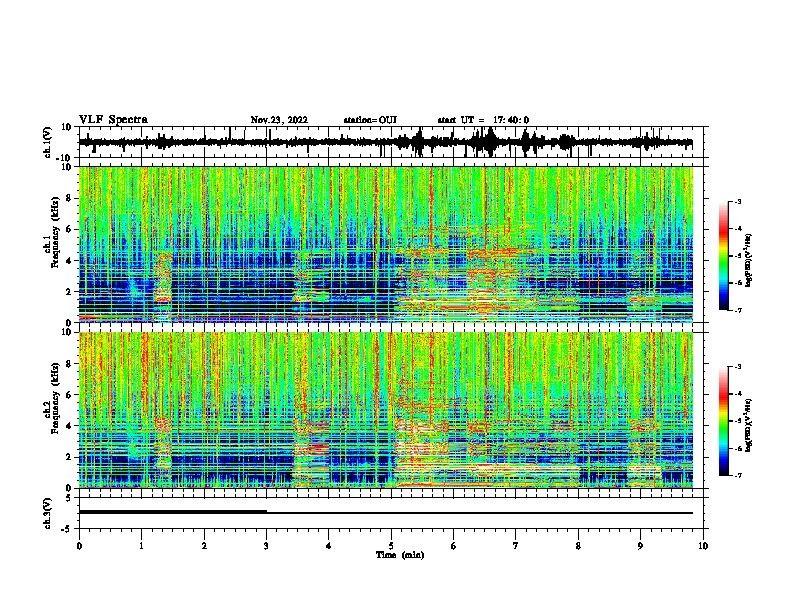The image size is (792, 612).
Task: Click the '8' kHz tick on ch.2 frequency axis
Action: (69, 364)
